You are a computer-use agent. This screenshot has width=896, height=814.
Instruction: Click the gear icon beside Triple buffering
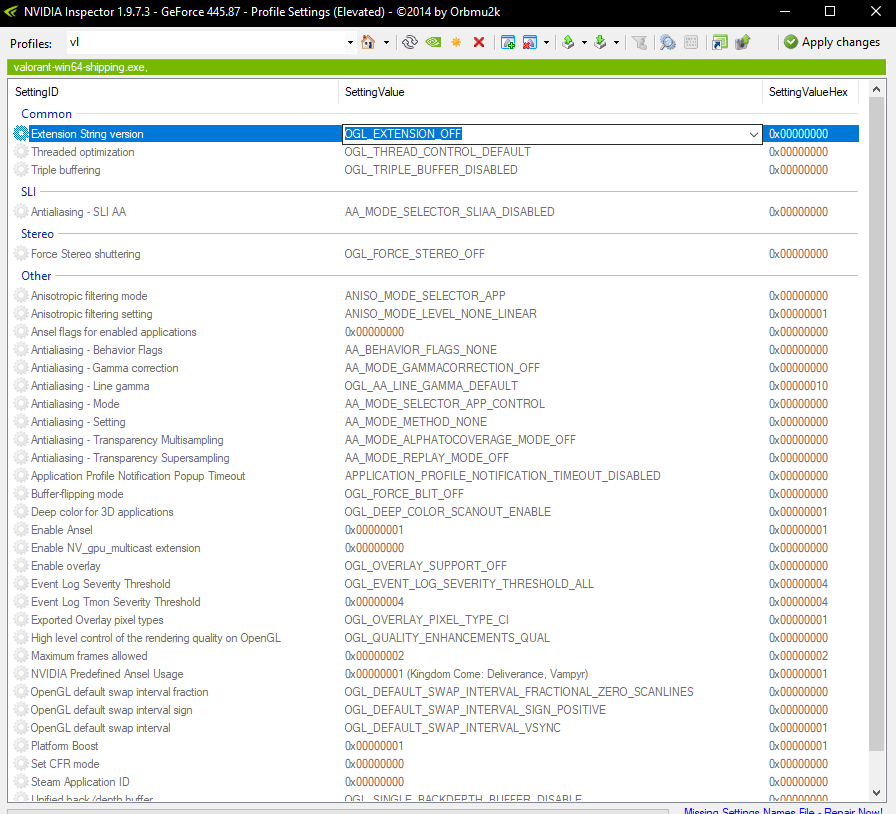(21, 170)
